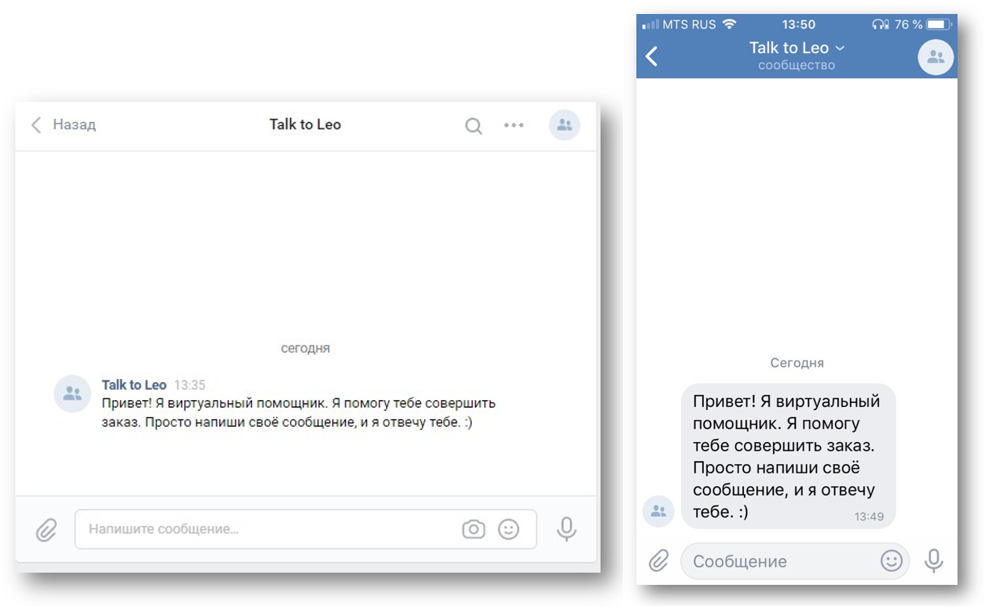Expand the mobile Talk to Leo dropdown chevron

point(840,48)
